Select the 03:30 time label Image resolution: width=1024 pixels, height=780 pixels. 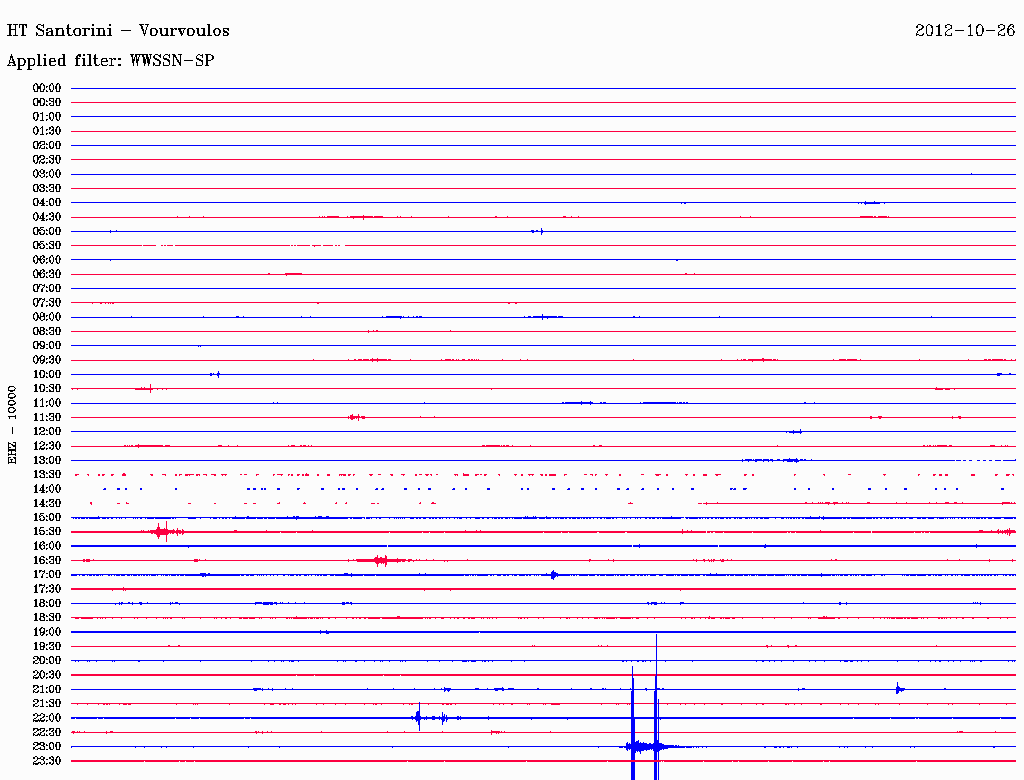(x=47, y=188)
